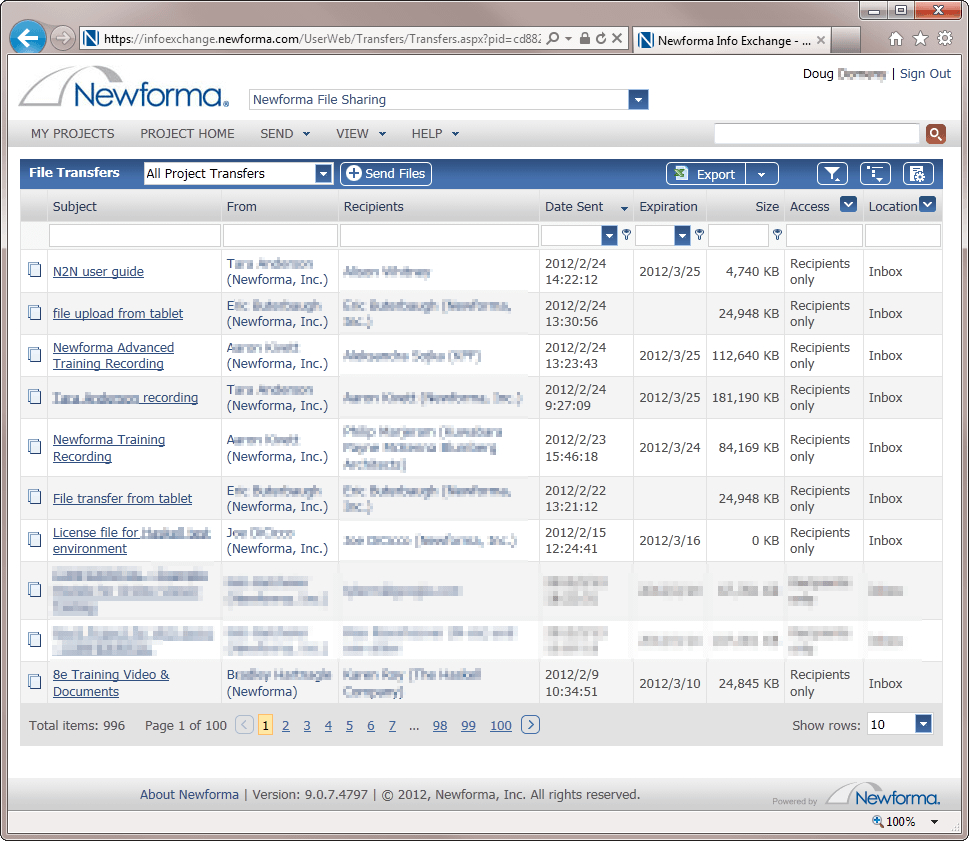Open PROJECT HOME menu item
Screen dimensions: 969x841
click(x=187, y=133)
